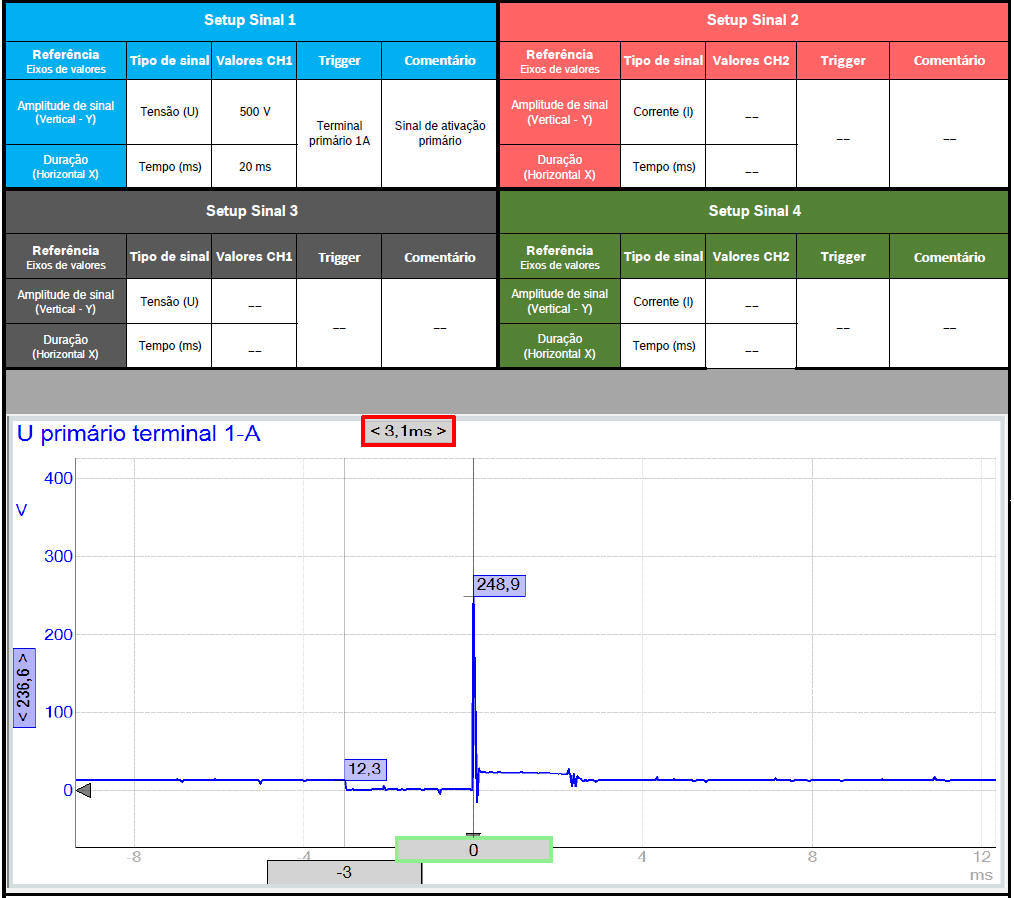Select the 3,1ms time difference label
The image size is (1014, 898).
[408, 431]
